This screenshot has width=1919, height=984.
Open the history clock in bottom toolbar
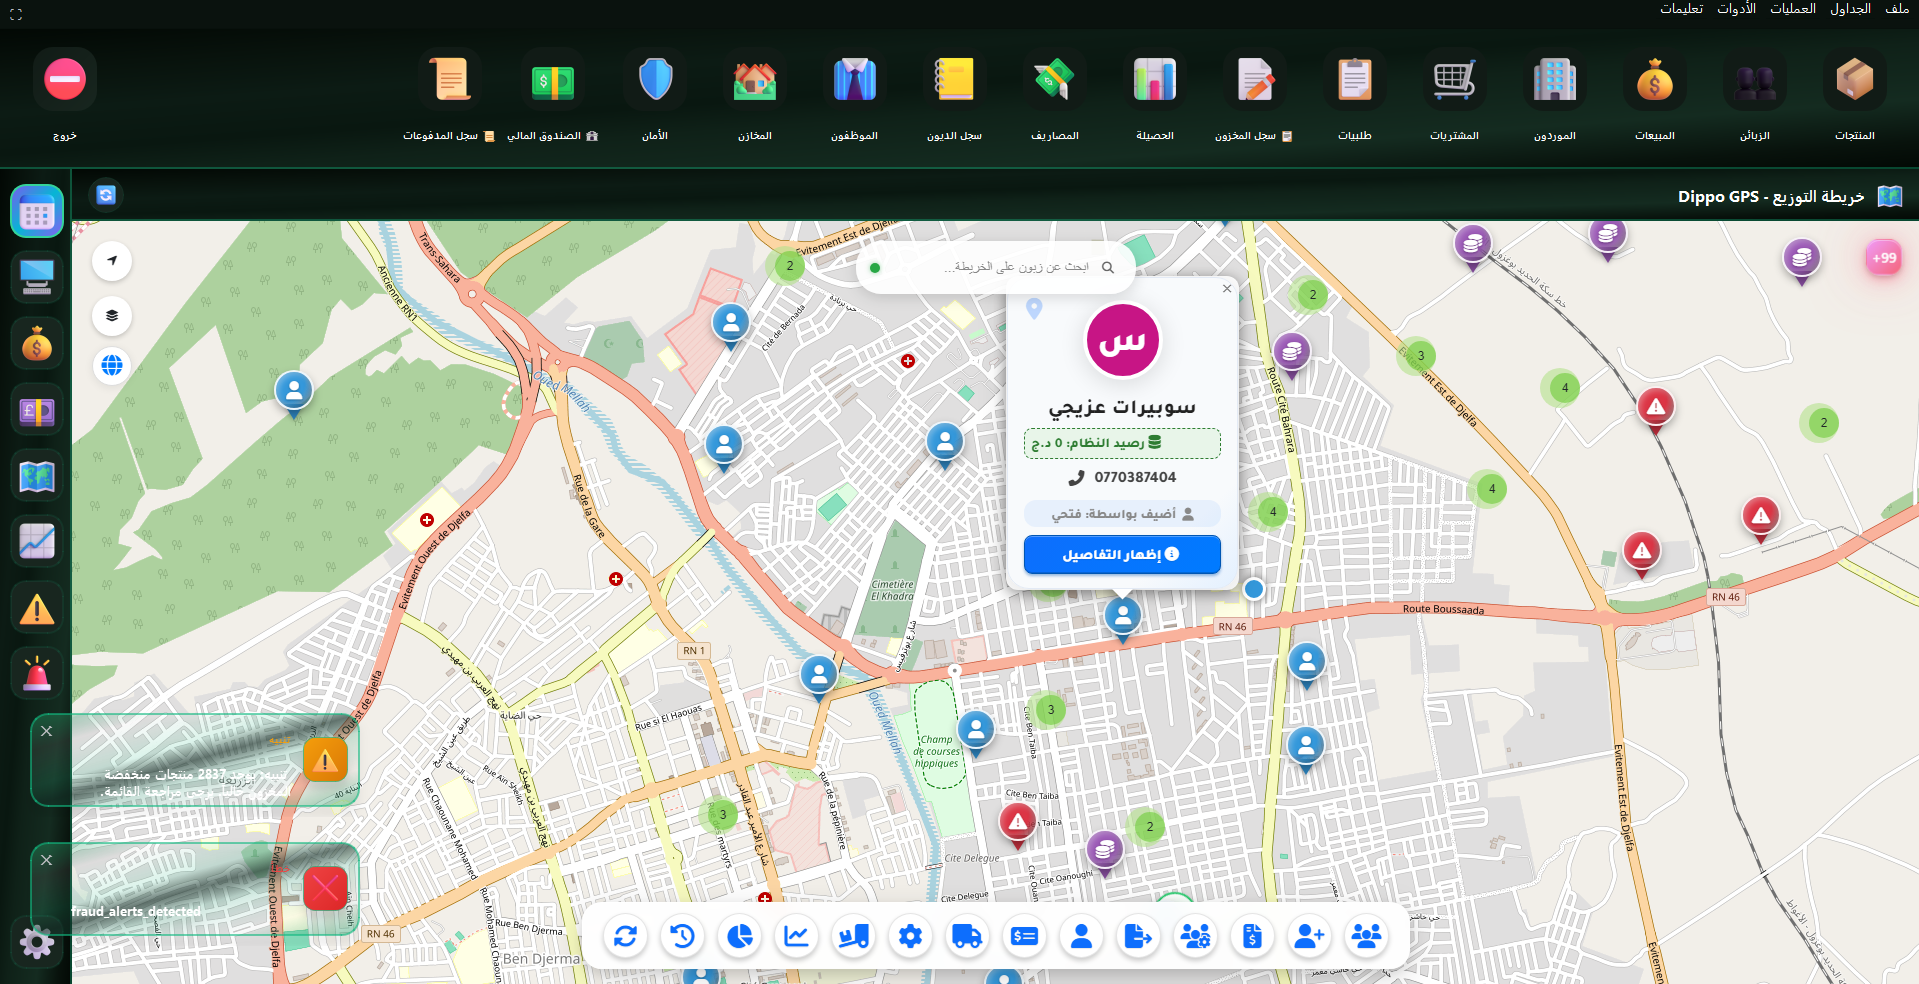pos(683,936)
